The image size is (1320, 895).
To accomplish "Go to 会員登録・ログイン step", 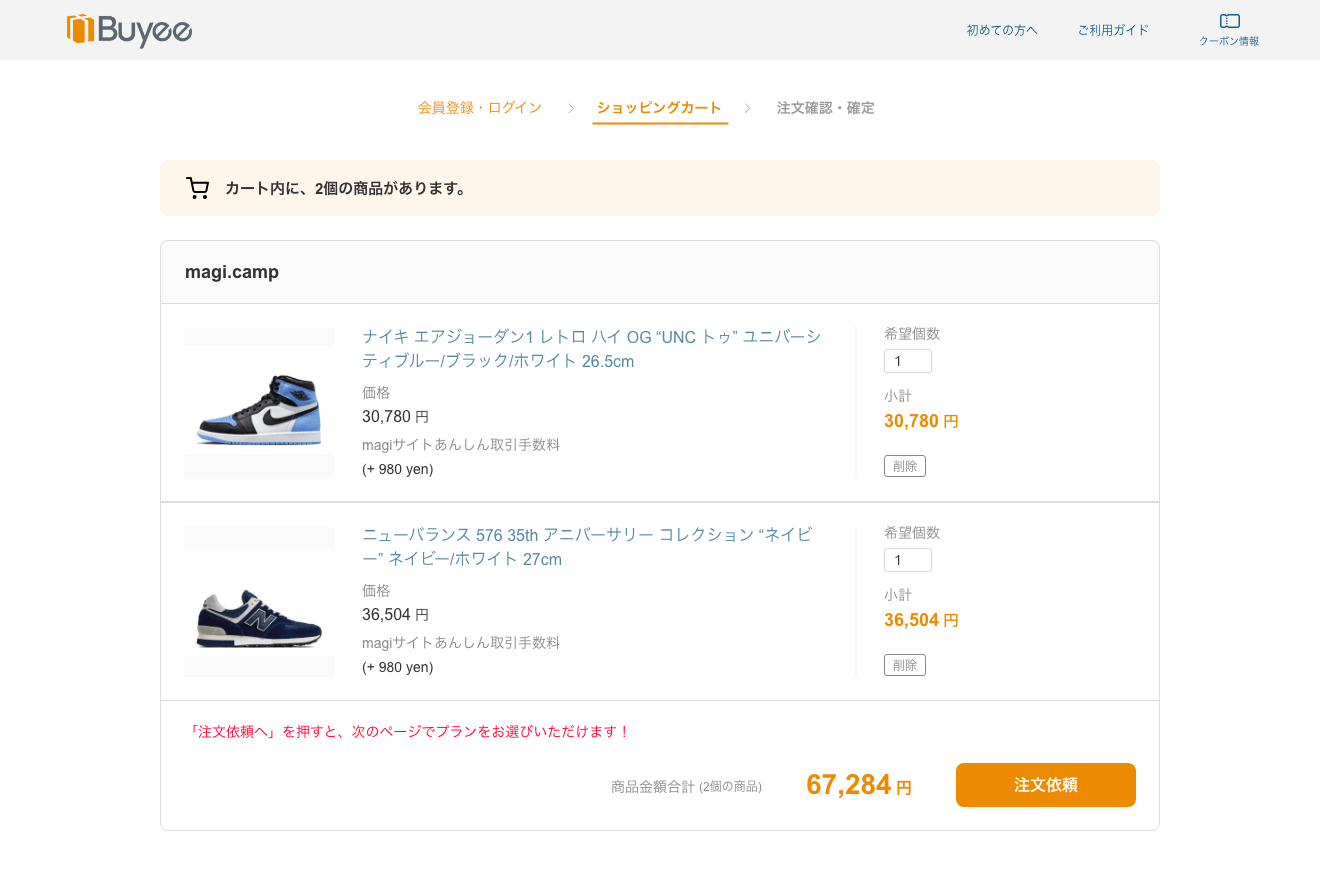I will (480, 108).
